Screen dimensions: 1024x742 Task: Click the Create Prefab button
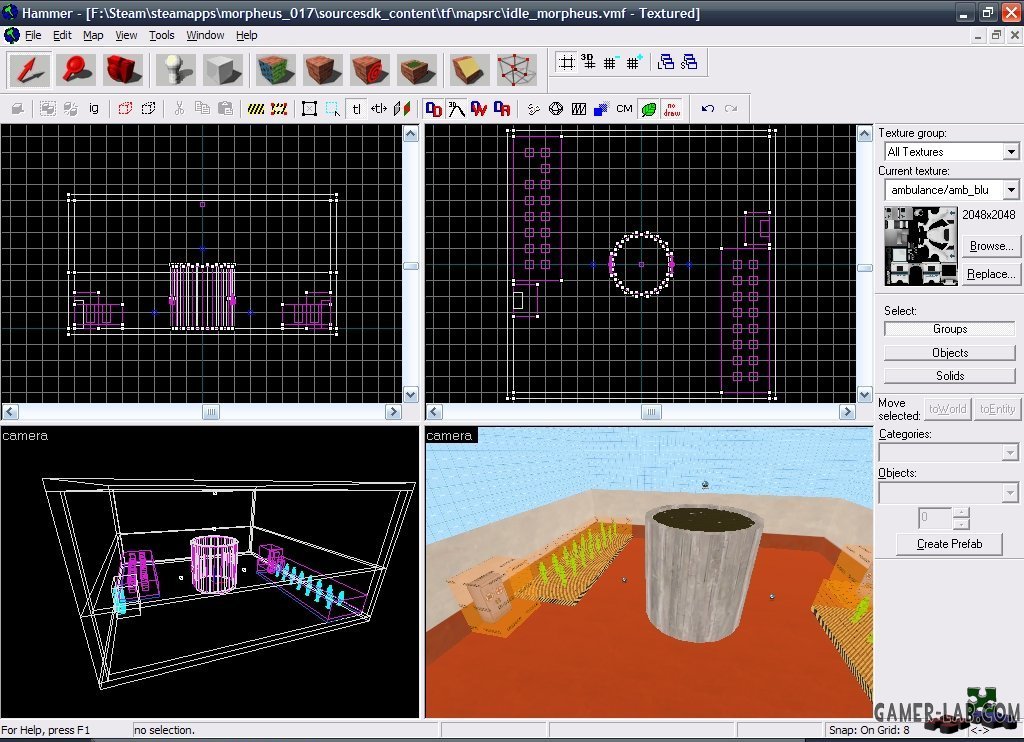(x=949, y=544)
